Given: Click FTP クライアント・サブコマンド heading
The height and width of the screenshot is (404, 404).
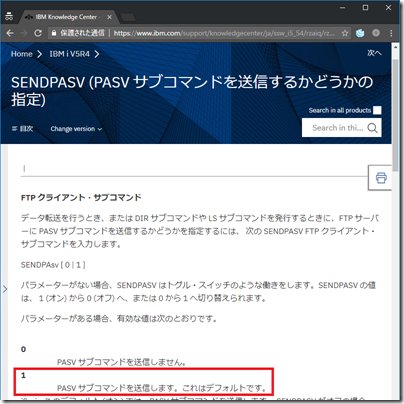Looking at the screenshot, I should [81, 198].
